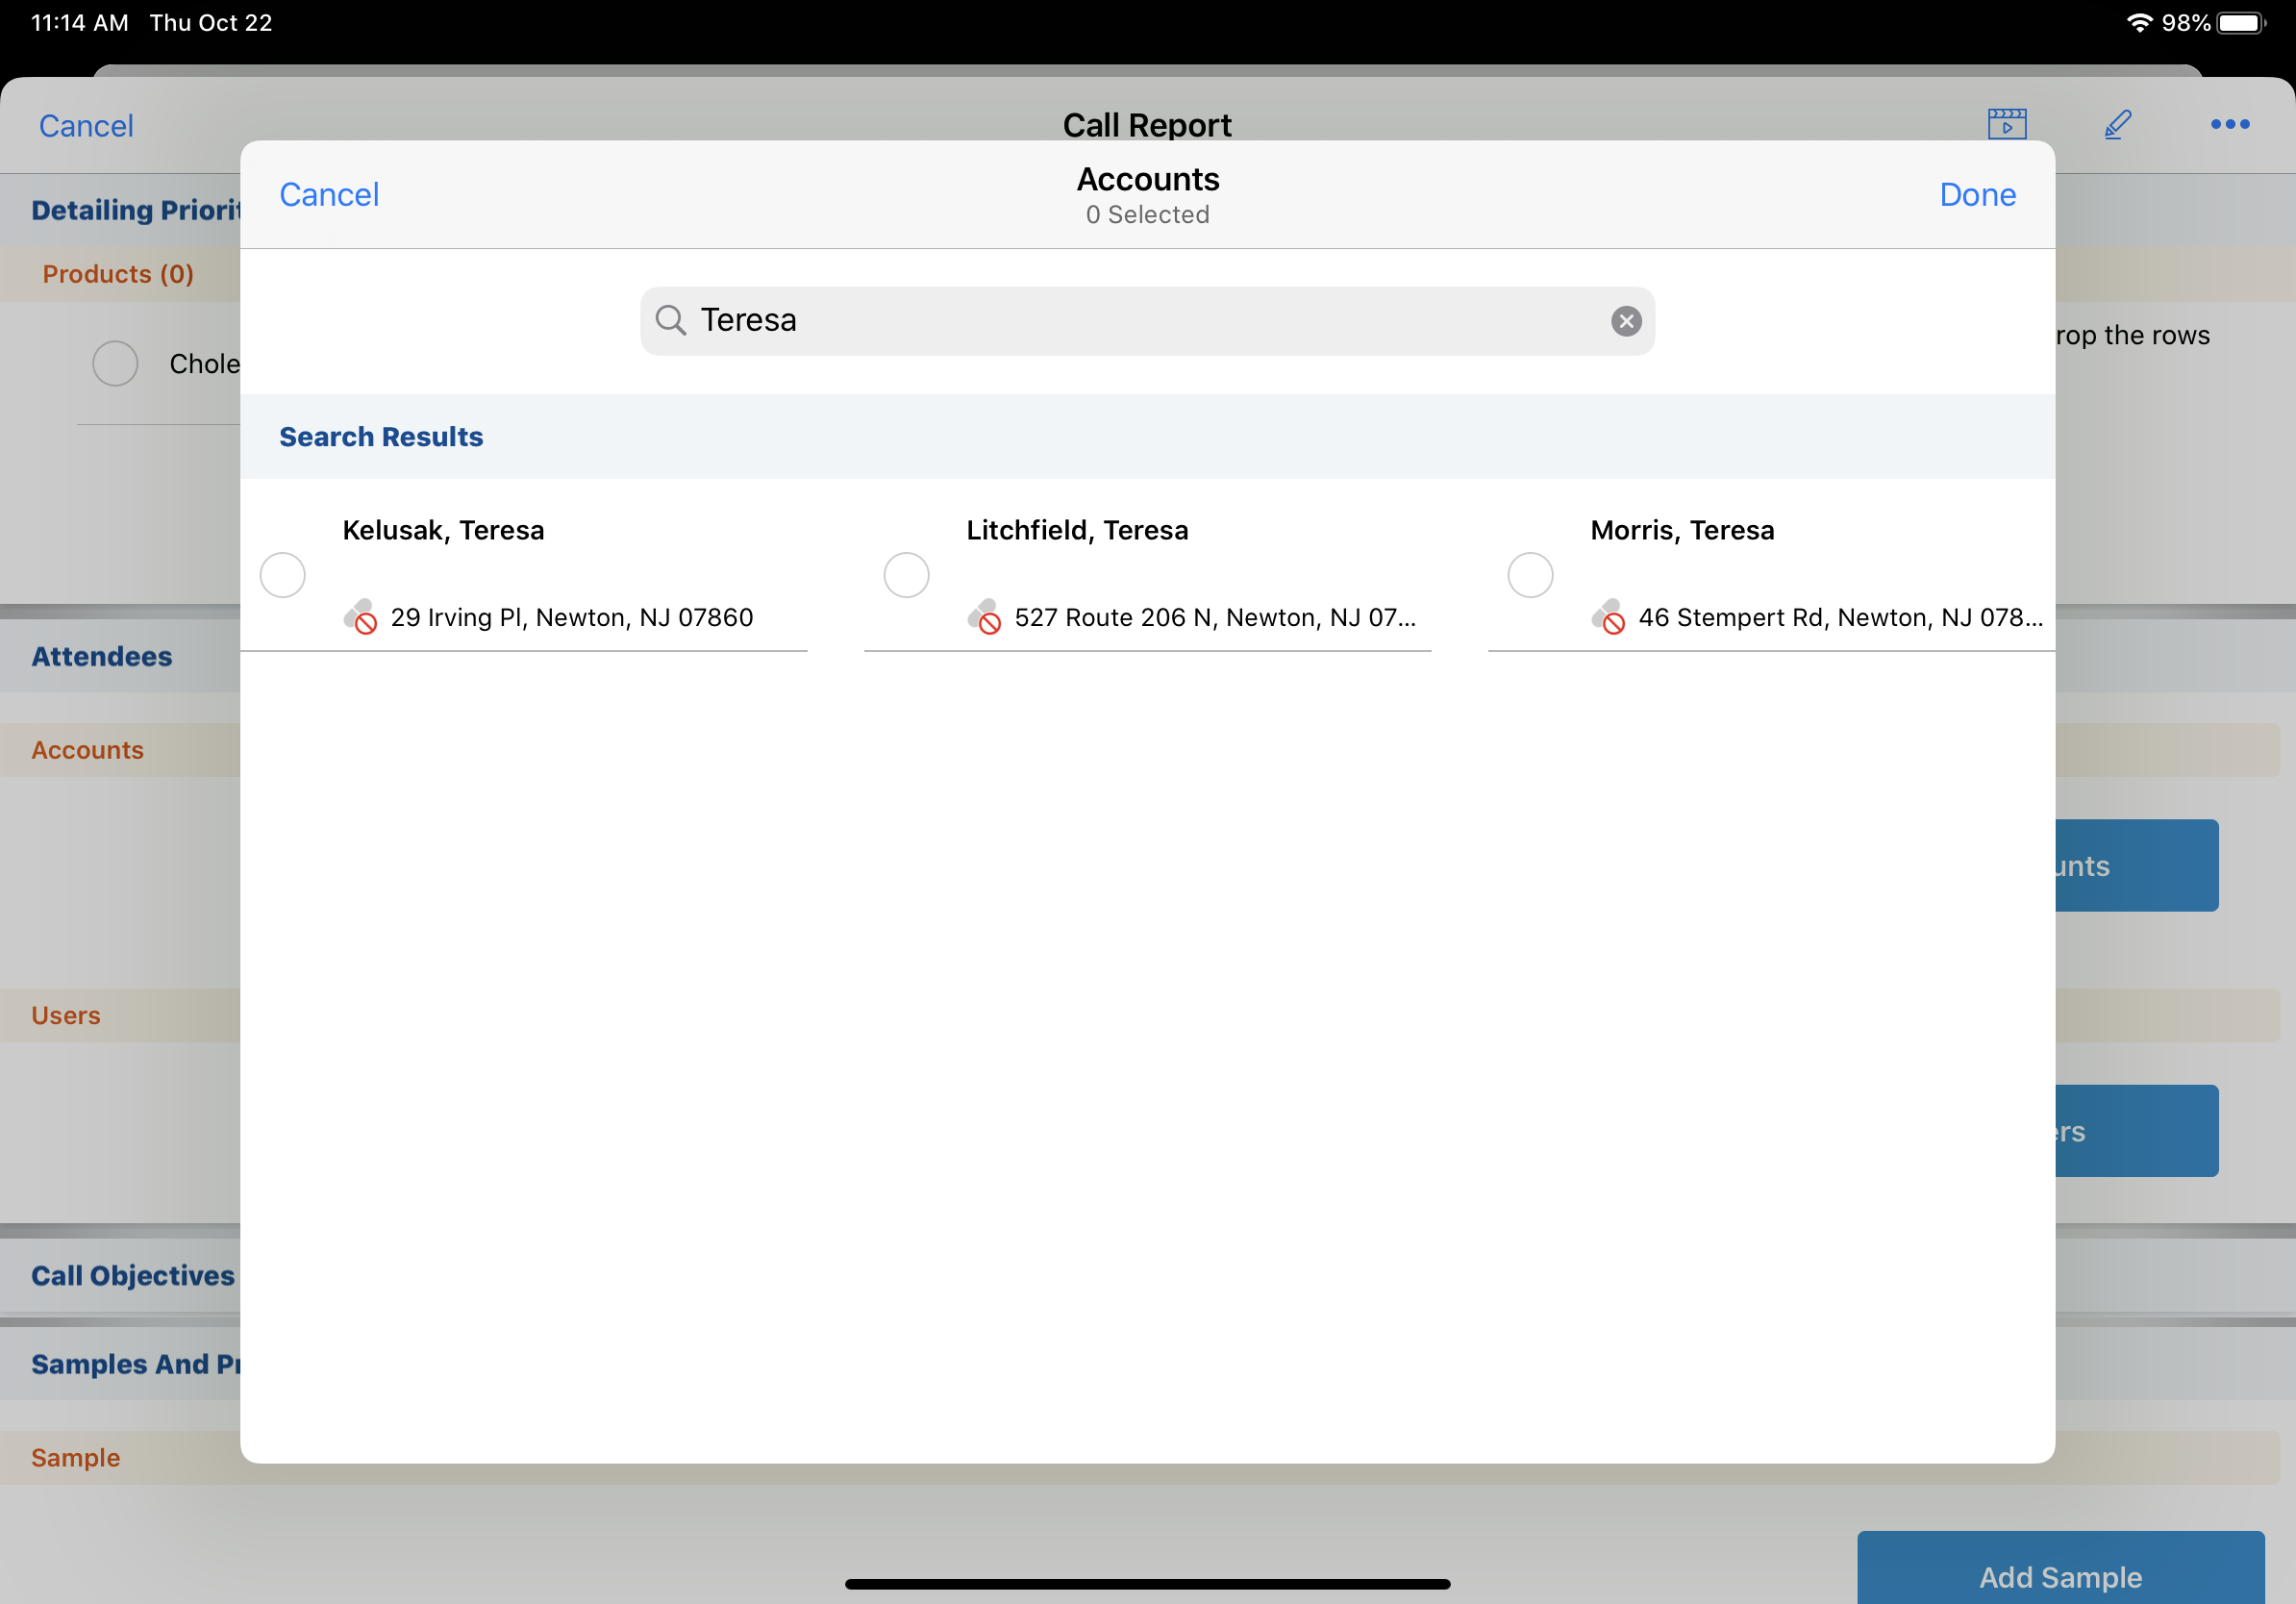Viewport: 2296px width, 1604px height.
Task: Click the Attendees section header
Action: point(102,656)
